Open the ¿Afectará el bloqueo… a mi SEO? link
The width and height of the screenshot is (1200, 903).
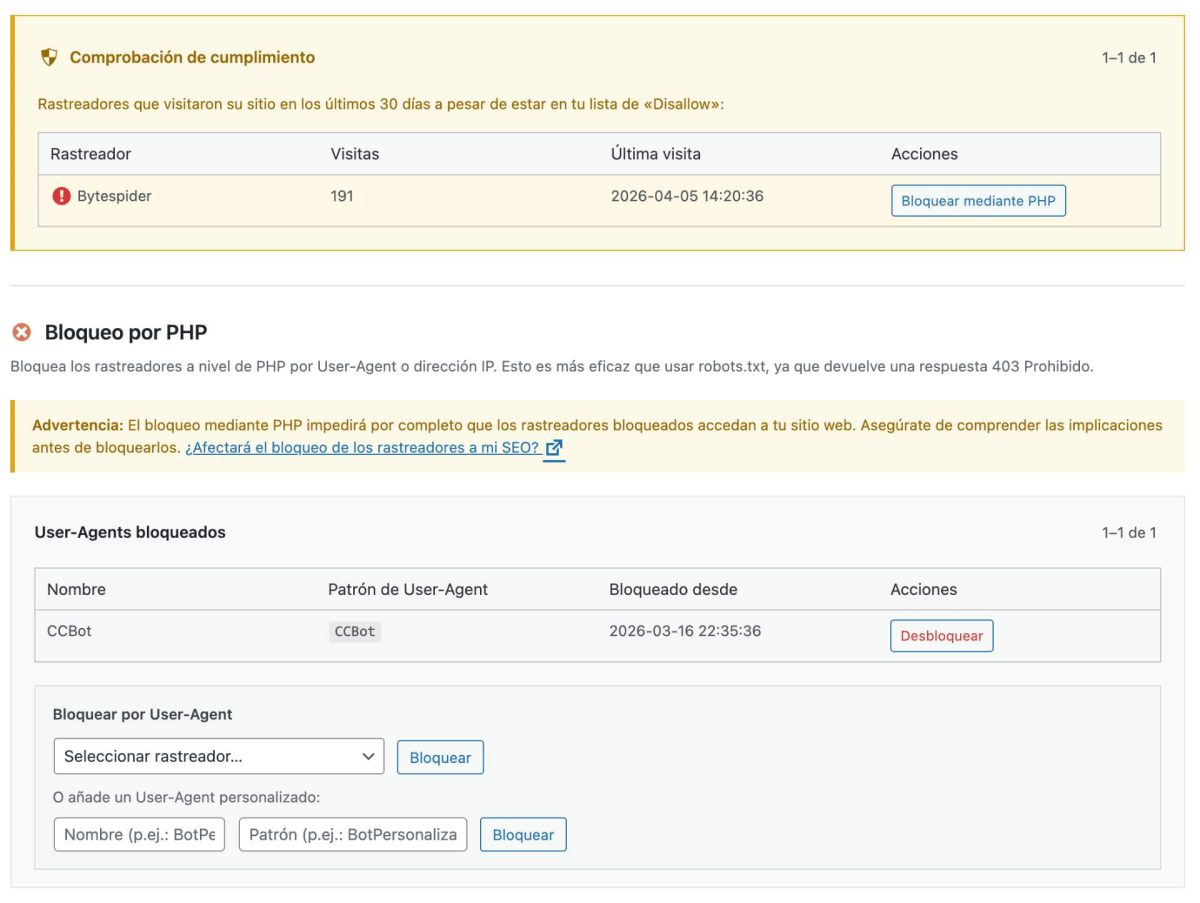click(x=363, y=448)
